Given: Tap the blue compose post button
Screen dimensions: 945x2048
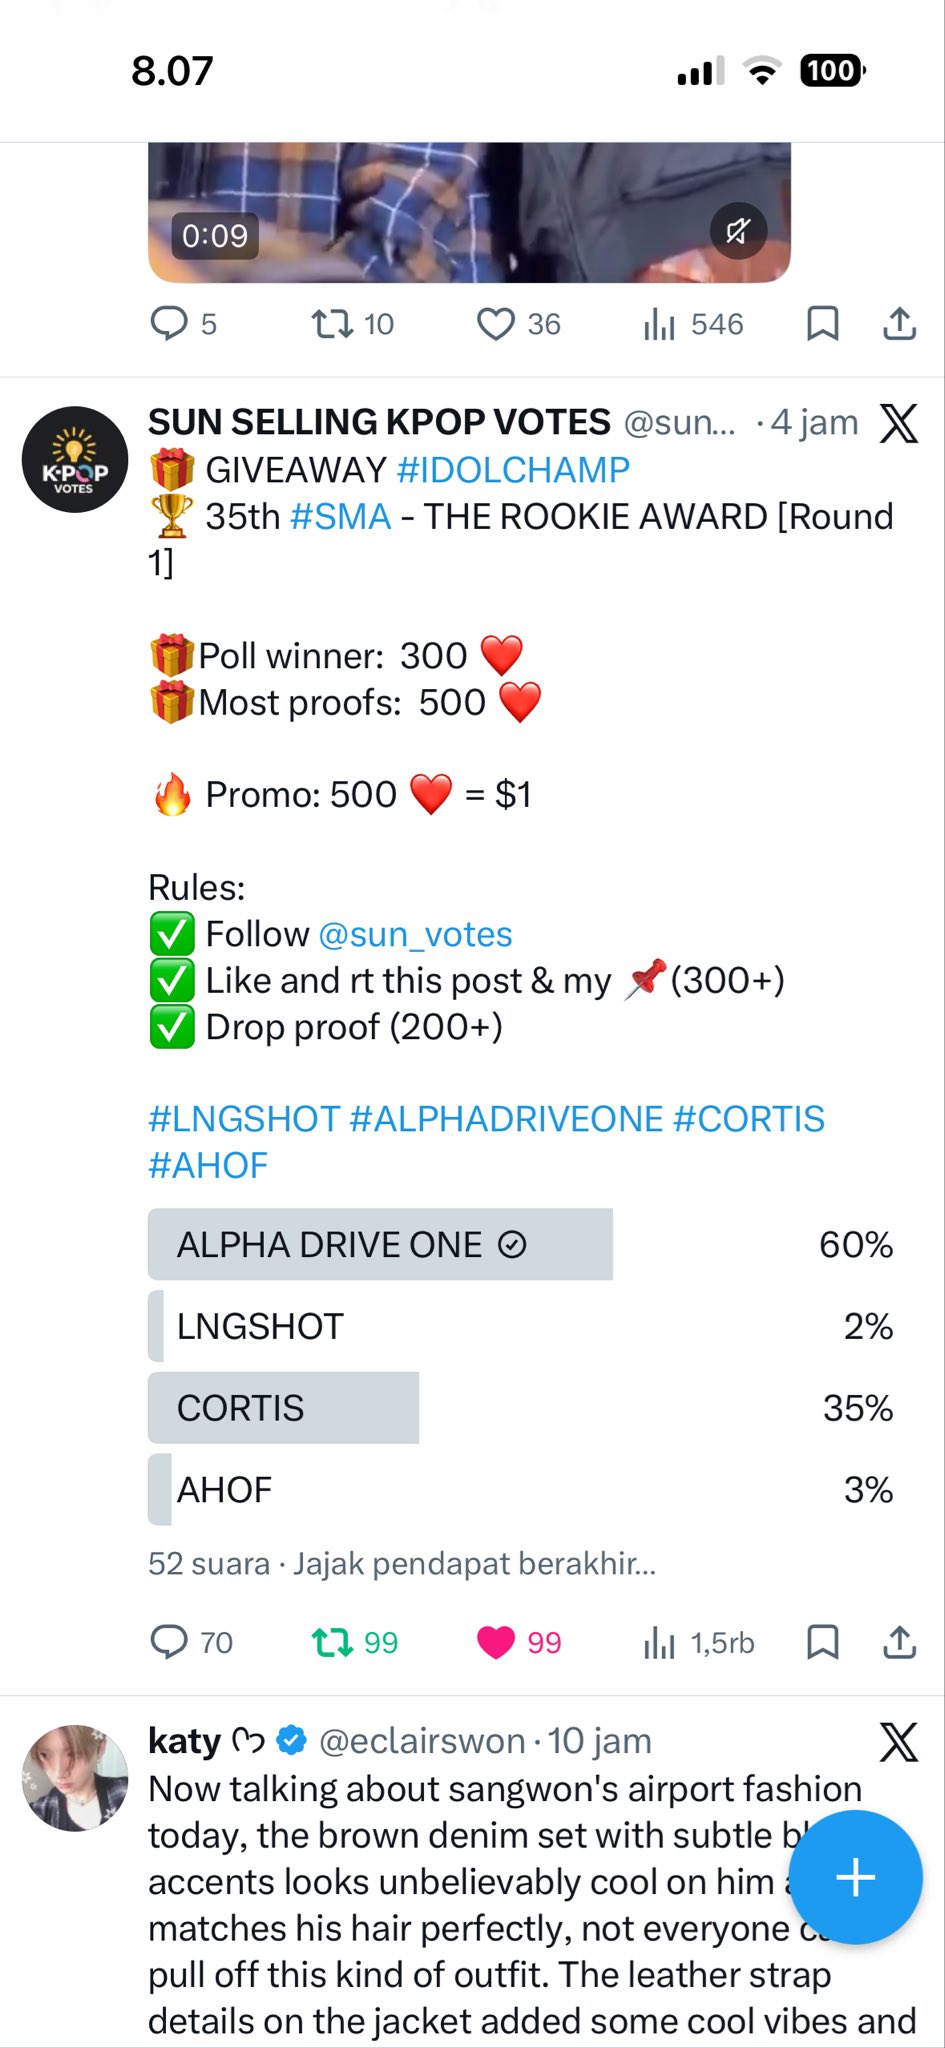Looking at the screenshot, I should 855,1877.
